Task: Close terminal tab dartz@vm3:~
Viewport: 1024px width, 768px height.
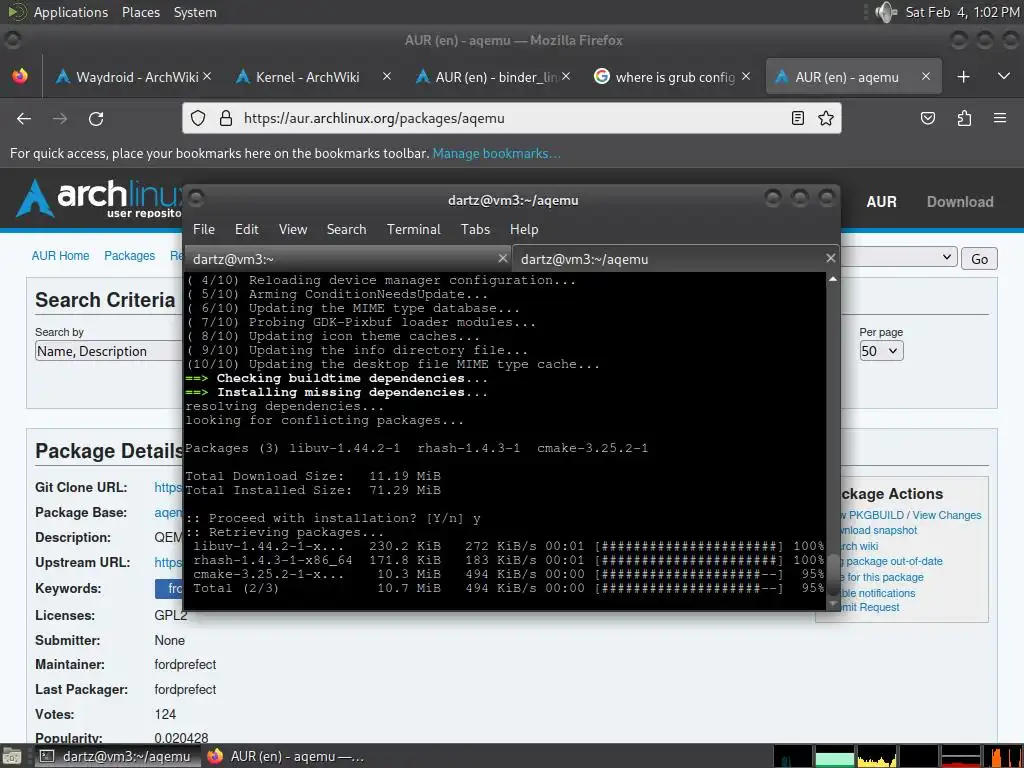Action: tap(502, 259)
